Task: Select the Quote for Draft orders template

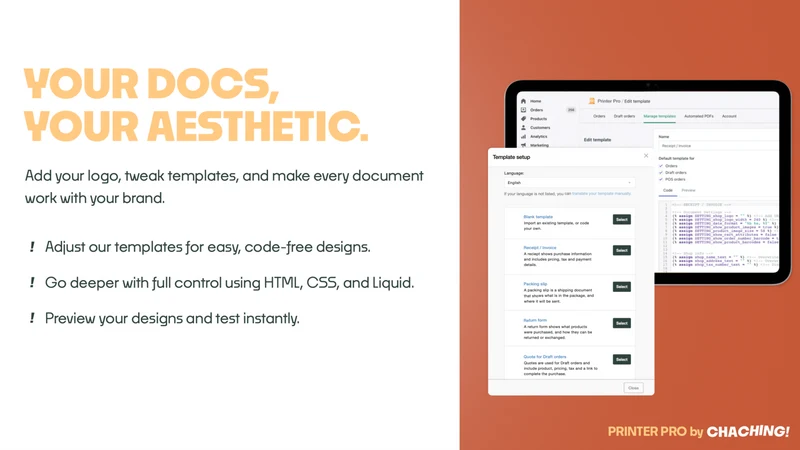Action: point(621,359)
